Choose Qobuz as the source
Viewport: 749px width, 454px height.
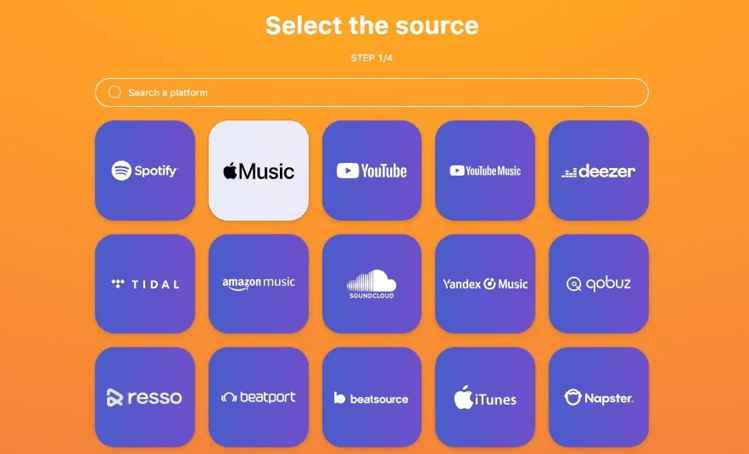coord(599,284)
